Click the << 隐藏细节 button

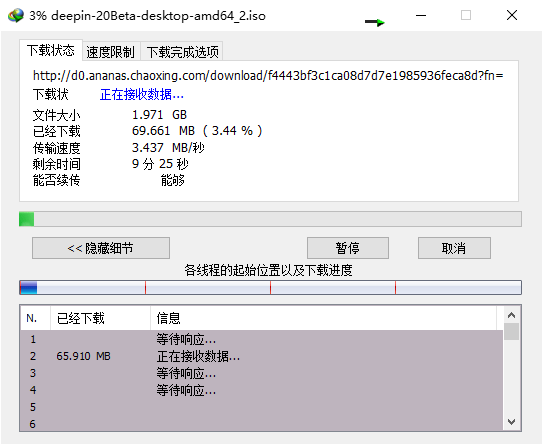(x=101, y=248)
